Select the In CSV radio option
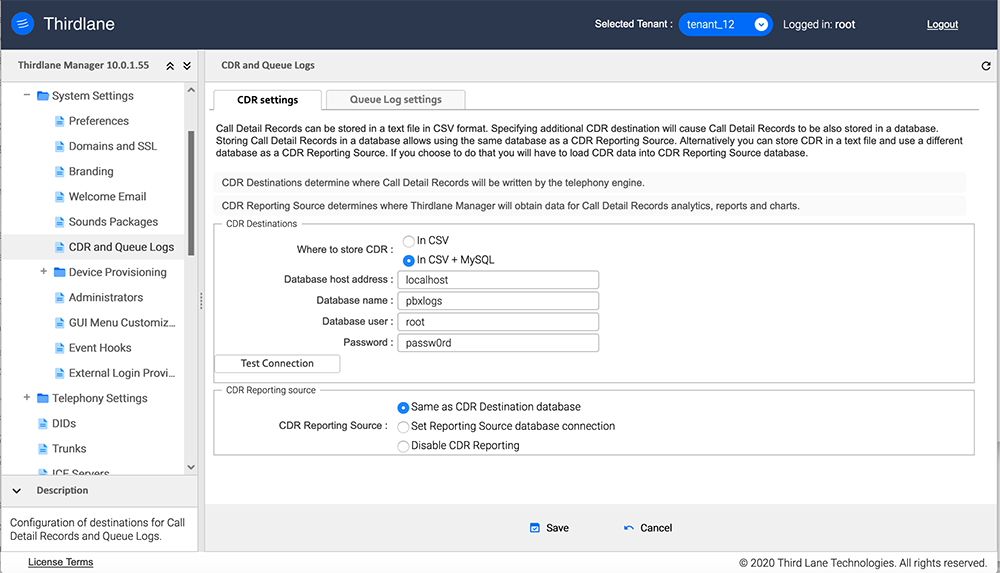This screenshot has height=573, width=1000. coord(408,241)
